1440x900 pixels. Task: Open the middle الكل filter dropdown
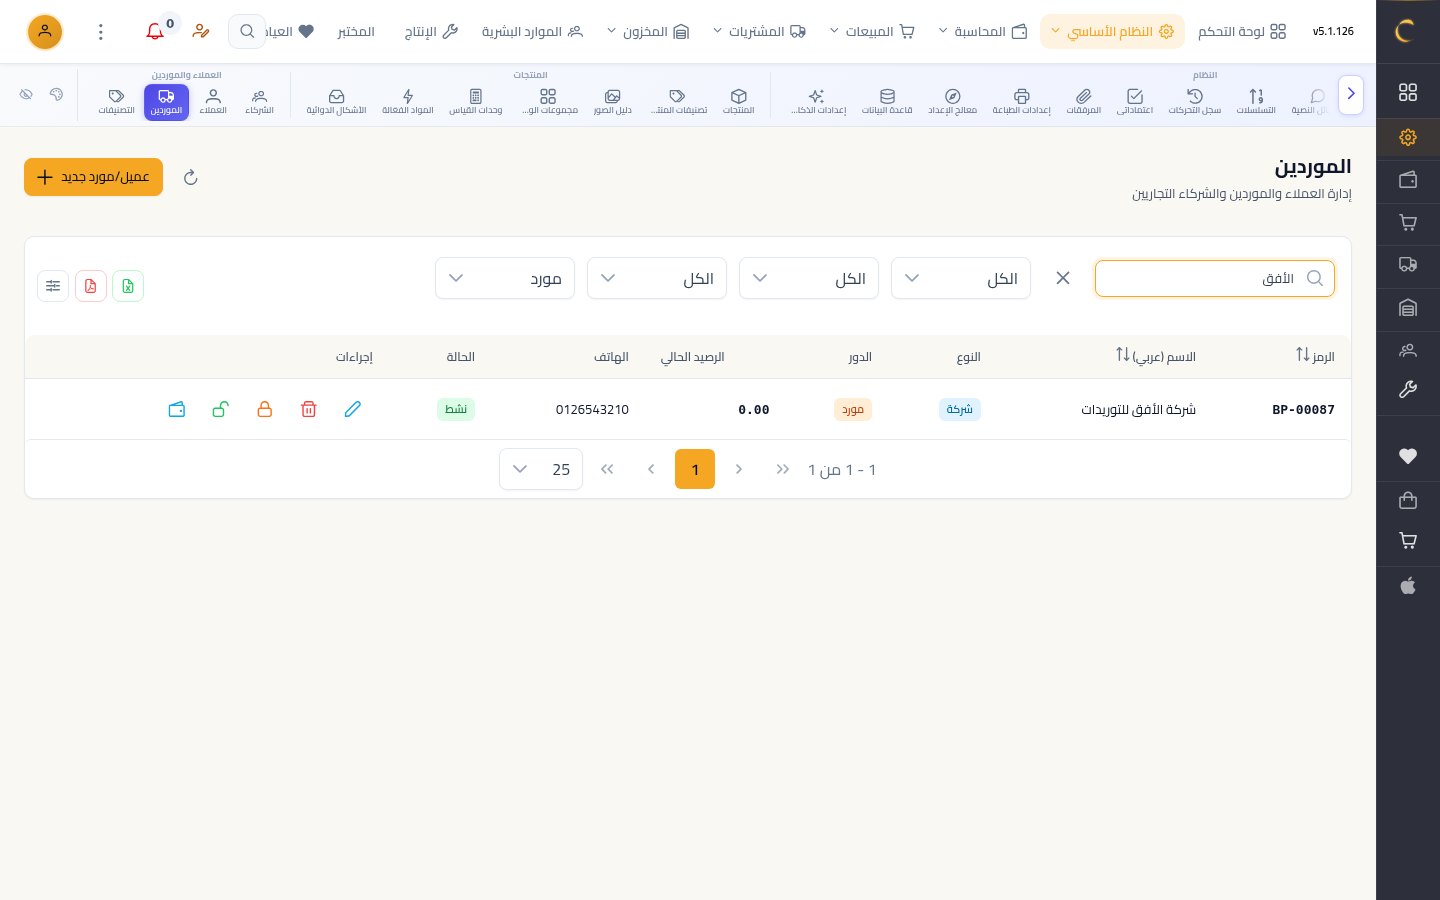click(809, 278)
